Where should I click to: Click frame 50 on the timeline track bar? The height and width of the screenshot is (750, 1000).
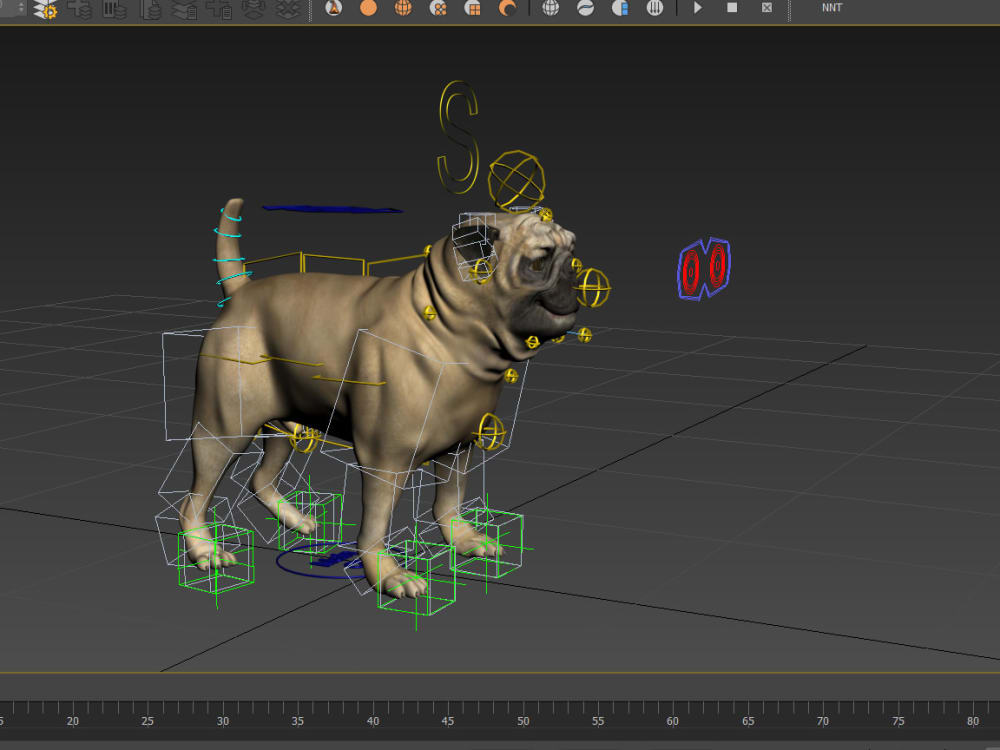523,720
